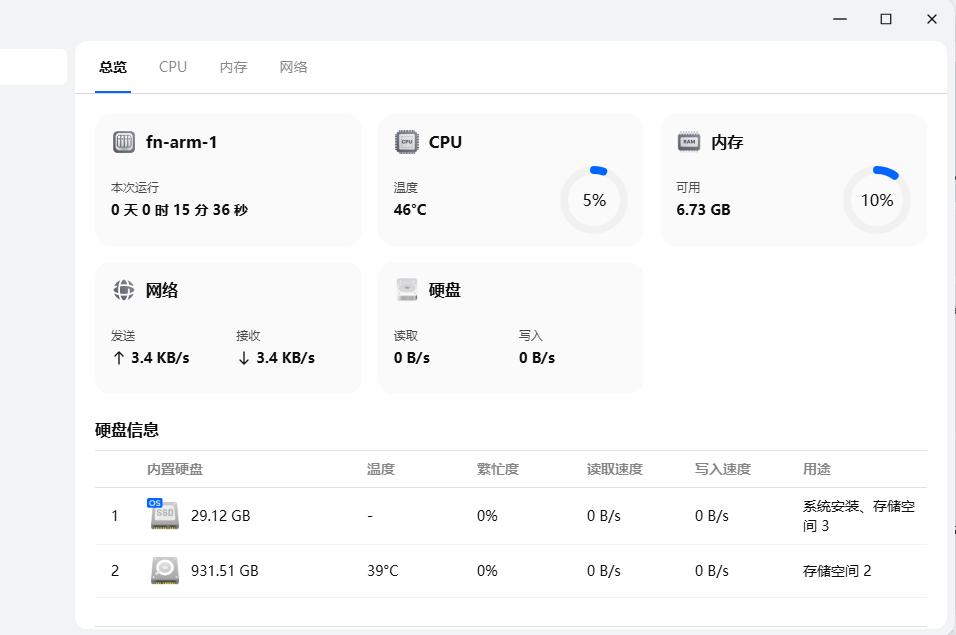Click the CPU chip icon
This screenshot has width=956, height=635.
point(406,142)
